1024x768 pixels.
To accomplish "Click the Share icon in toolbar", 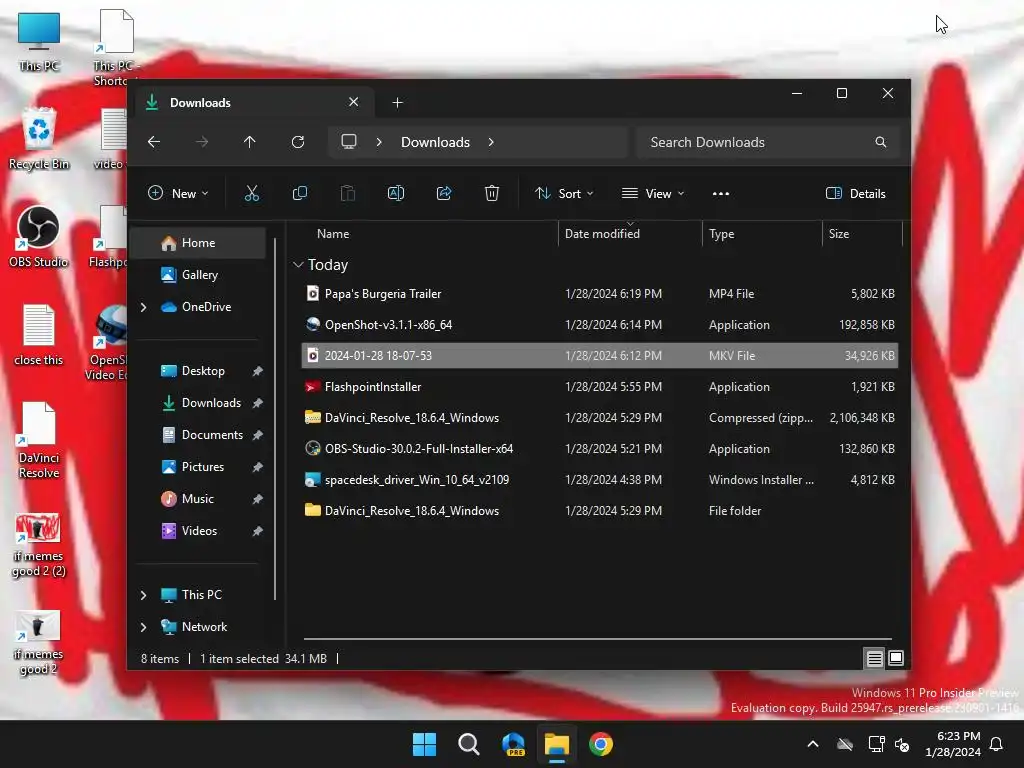I will click(x=444, y=193).
